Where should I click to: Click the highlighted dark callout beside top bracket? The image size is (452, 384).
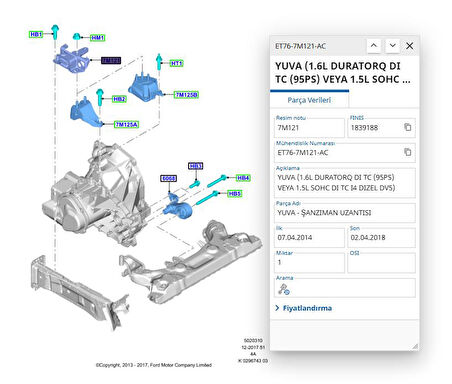(x=111, y=60)
